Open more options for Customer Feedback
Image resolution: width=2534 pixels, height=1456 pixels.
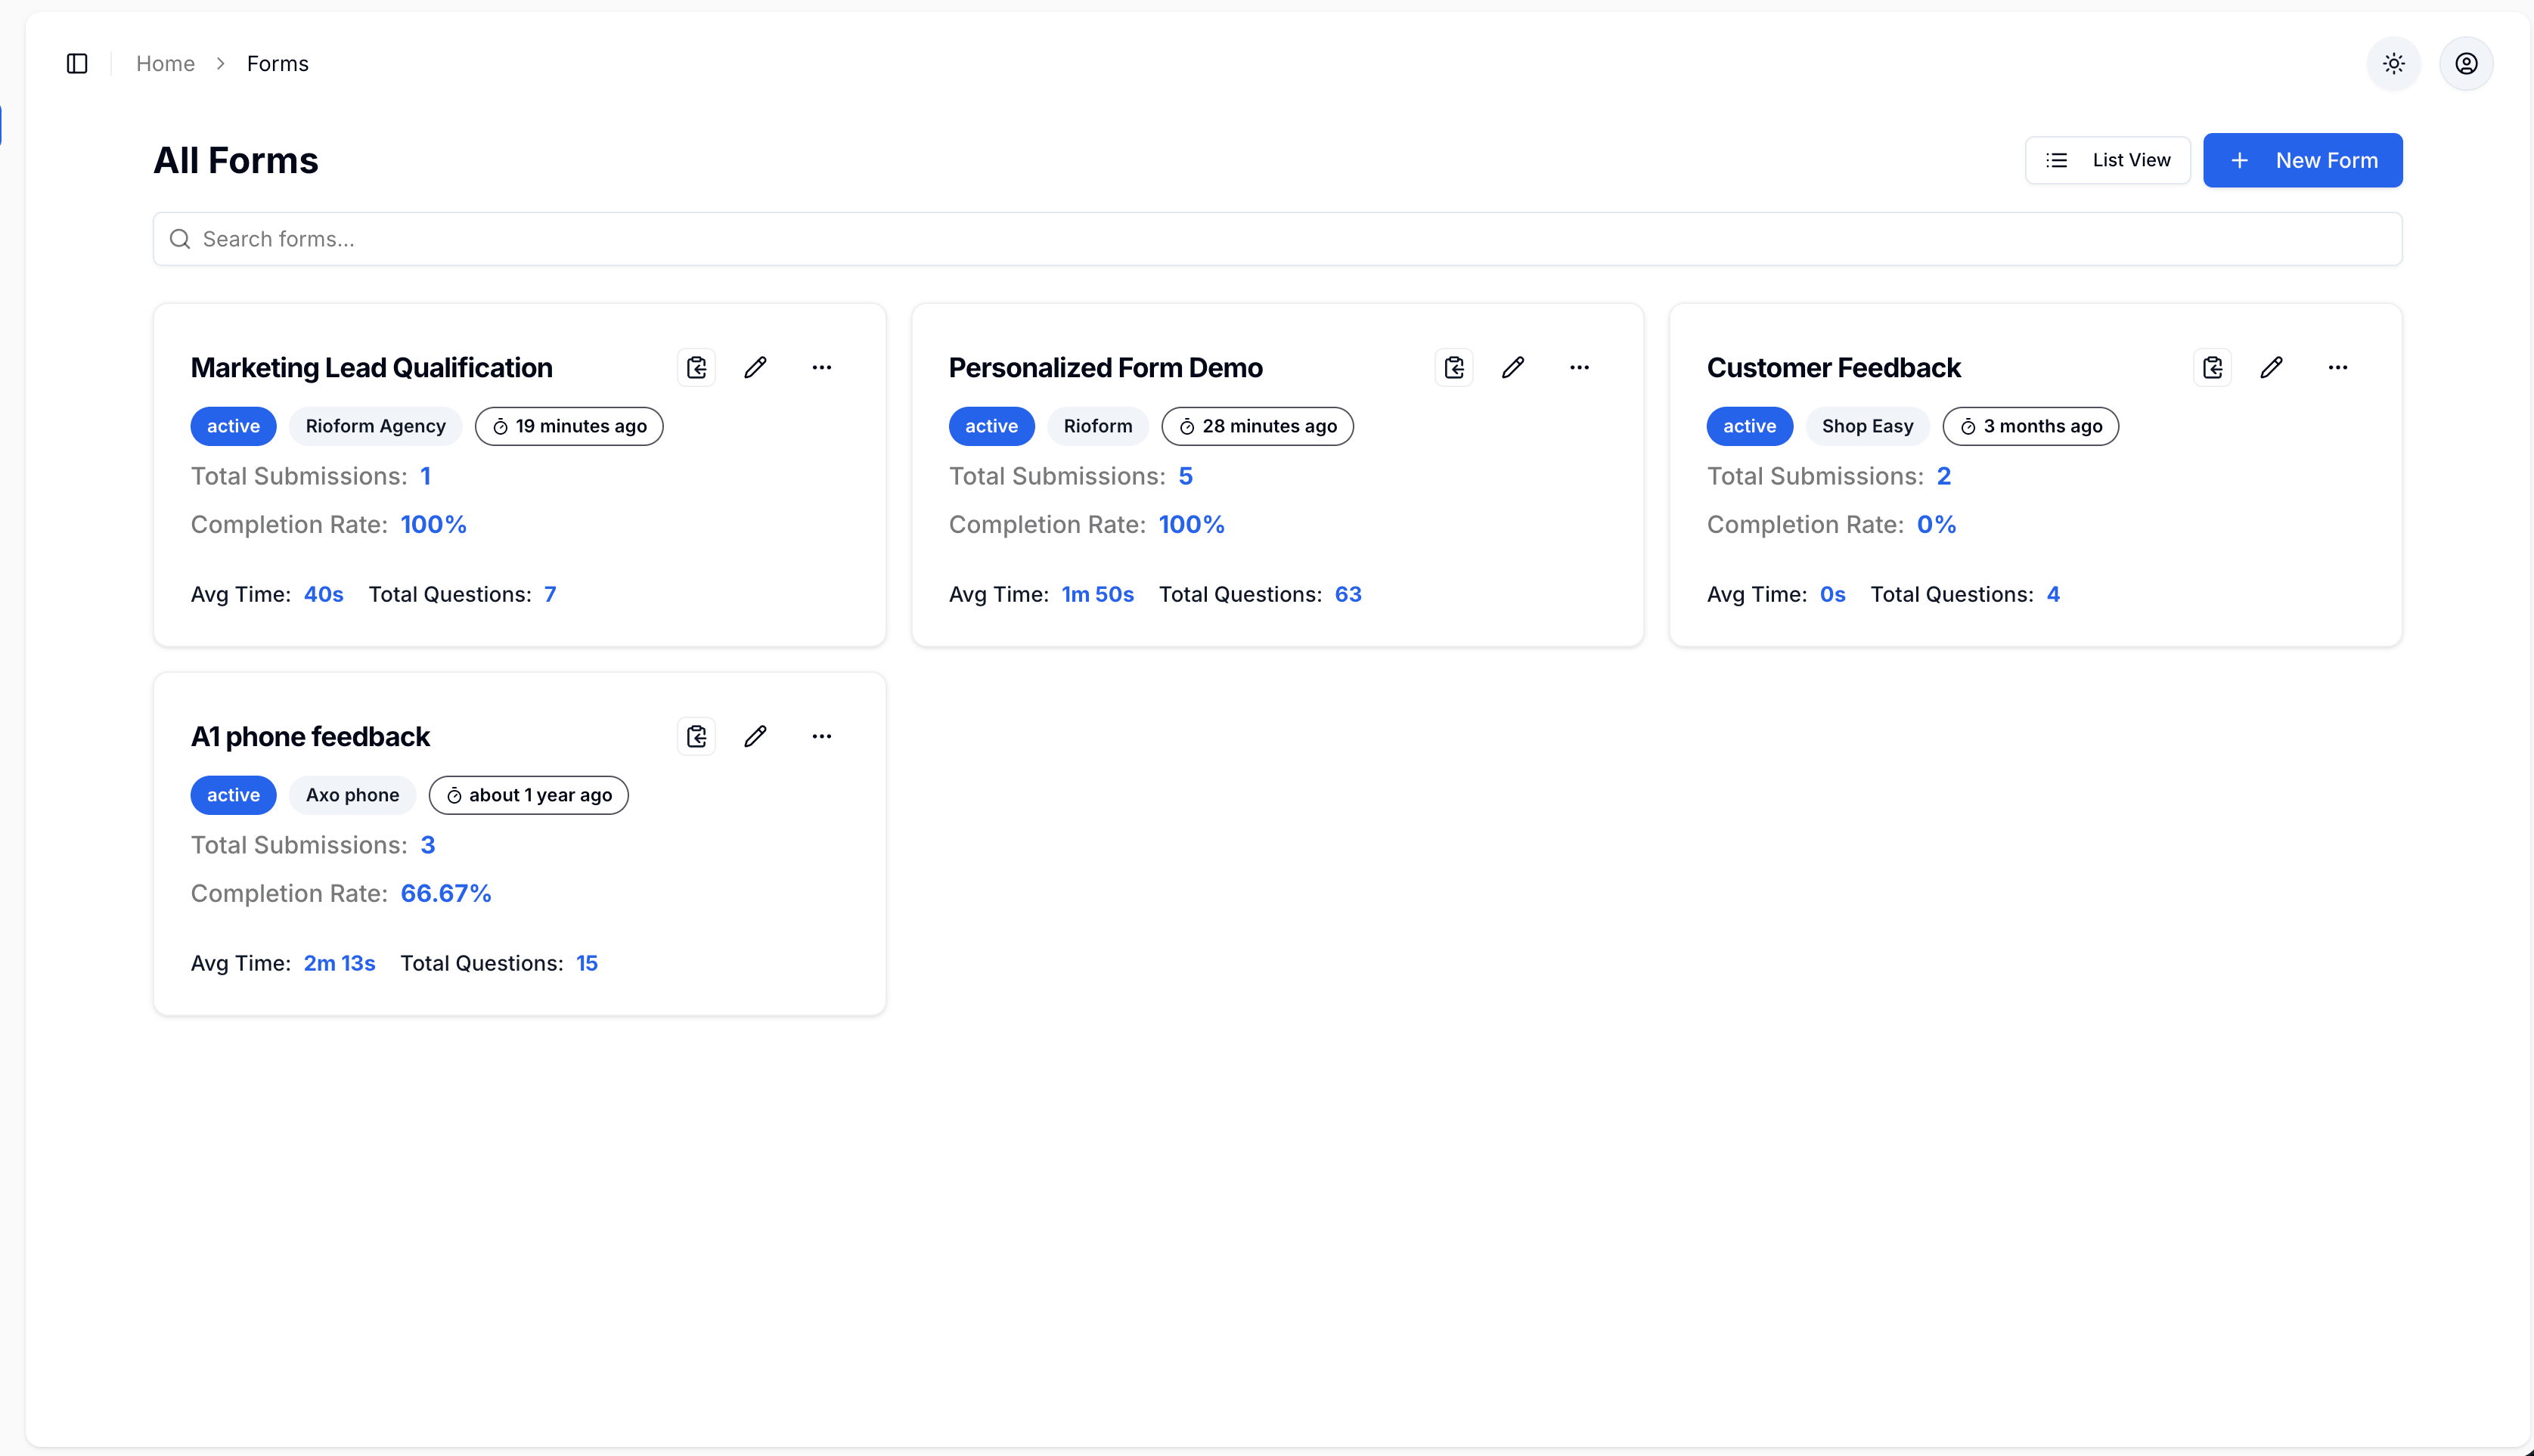2337,367
